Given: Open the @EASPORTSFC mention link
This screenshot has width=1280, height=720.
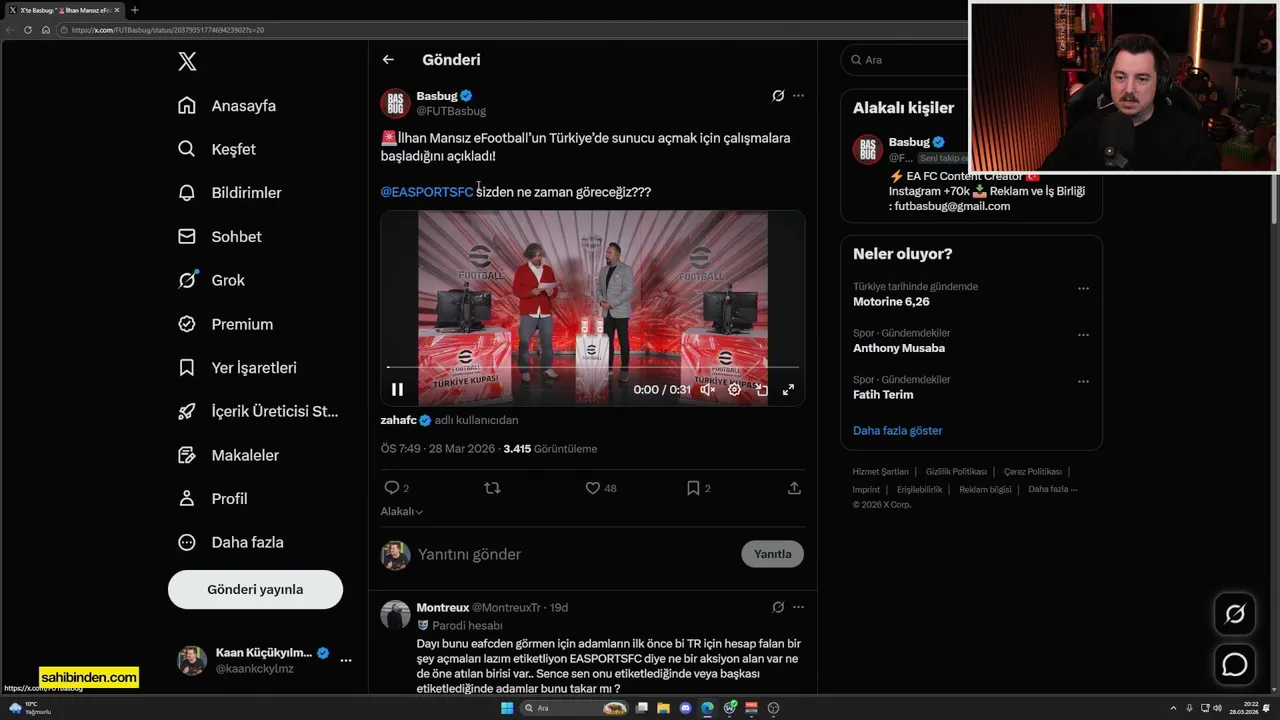Looking at the screenshot, I should point(427,192).
